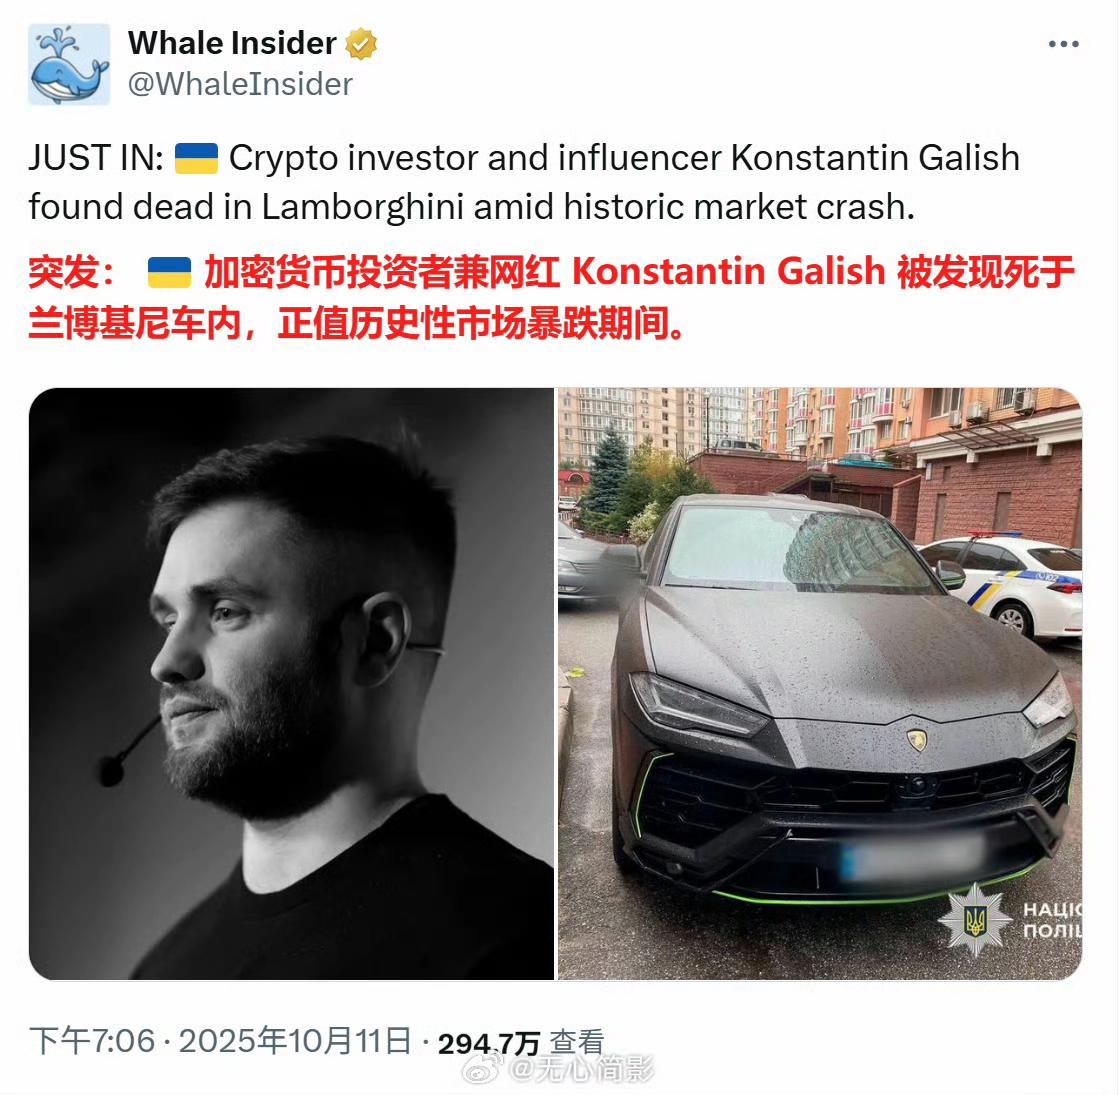
Task: Open the gray Lamborghini photo
Action: click(x=820, y=684)
